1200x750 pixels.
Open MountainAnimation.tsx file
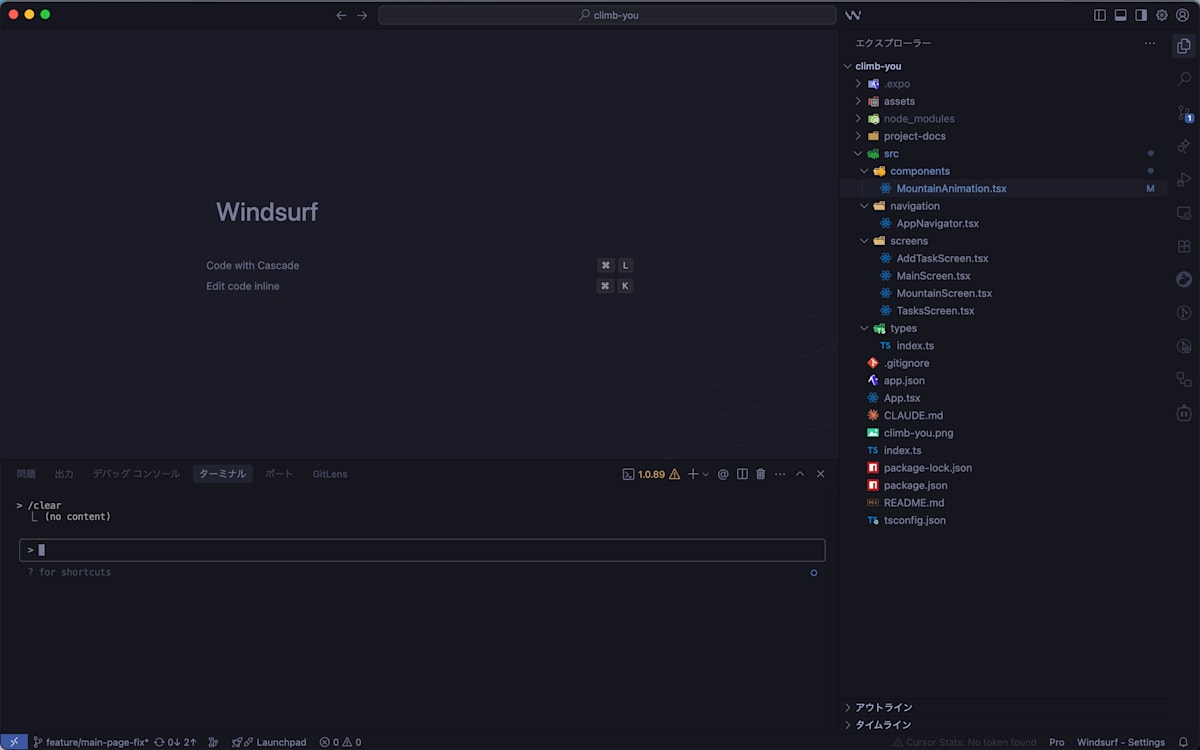coord(951,189)
